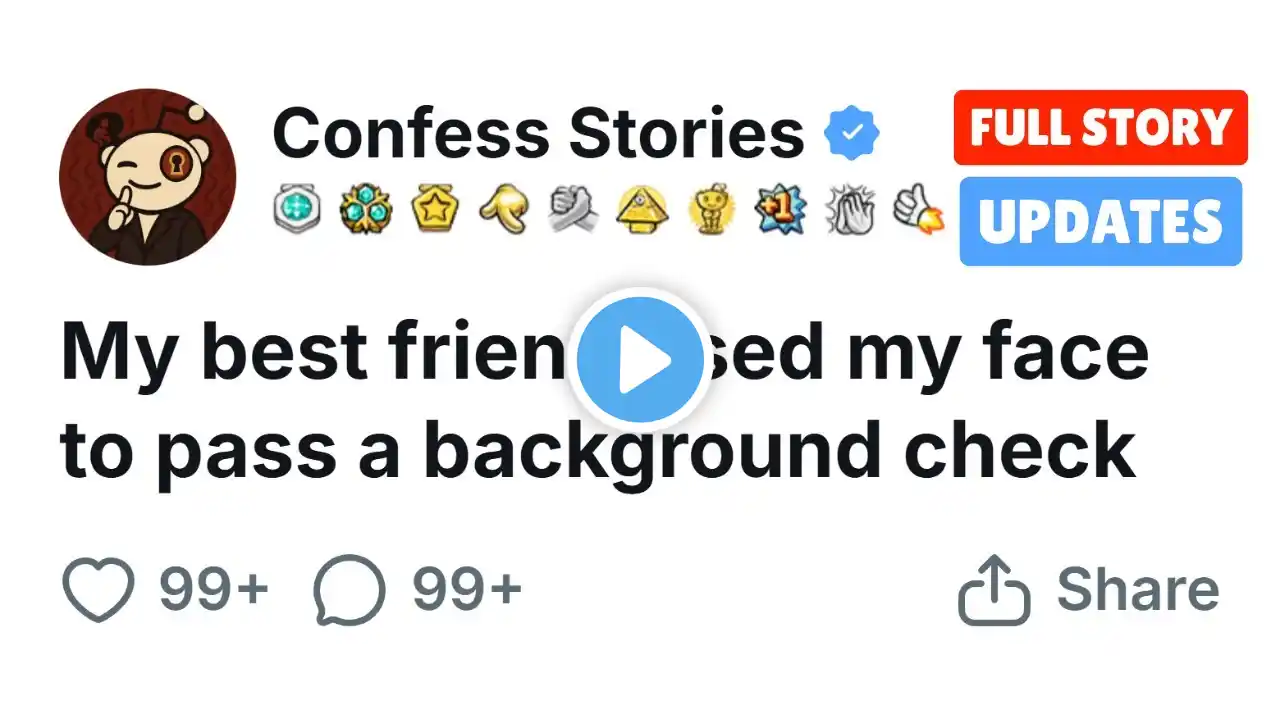Click the blue verified checkmark badge
The width and height of the screenshot is (1280, 720).
[851, 135]
